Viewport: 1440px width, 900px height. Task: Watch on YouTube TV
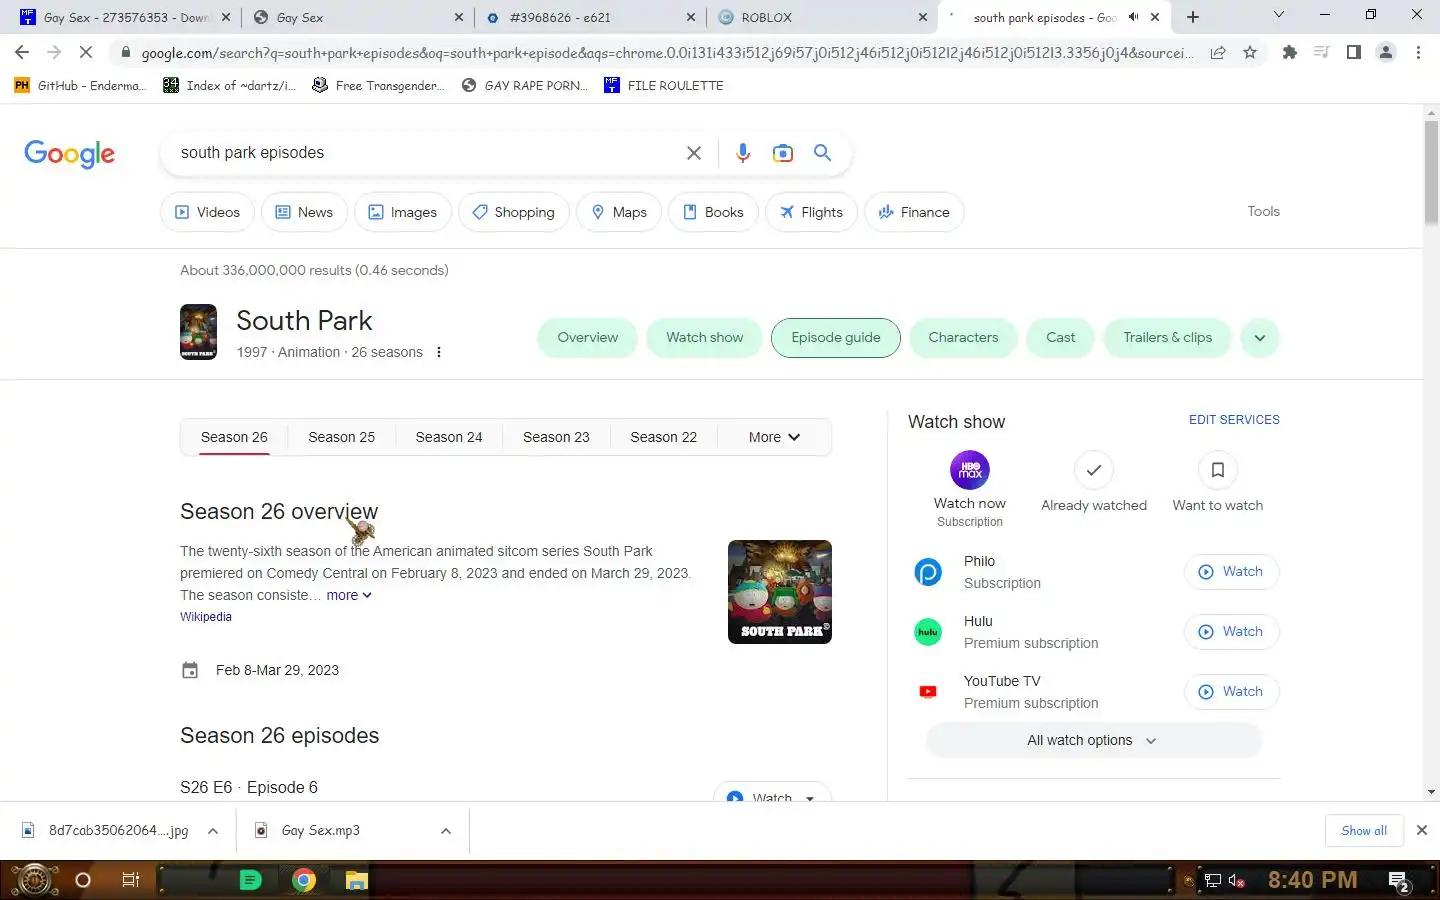[x=1232, y=692]
